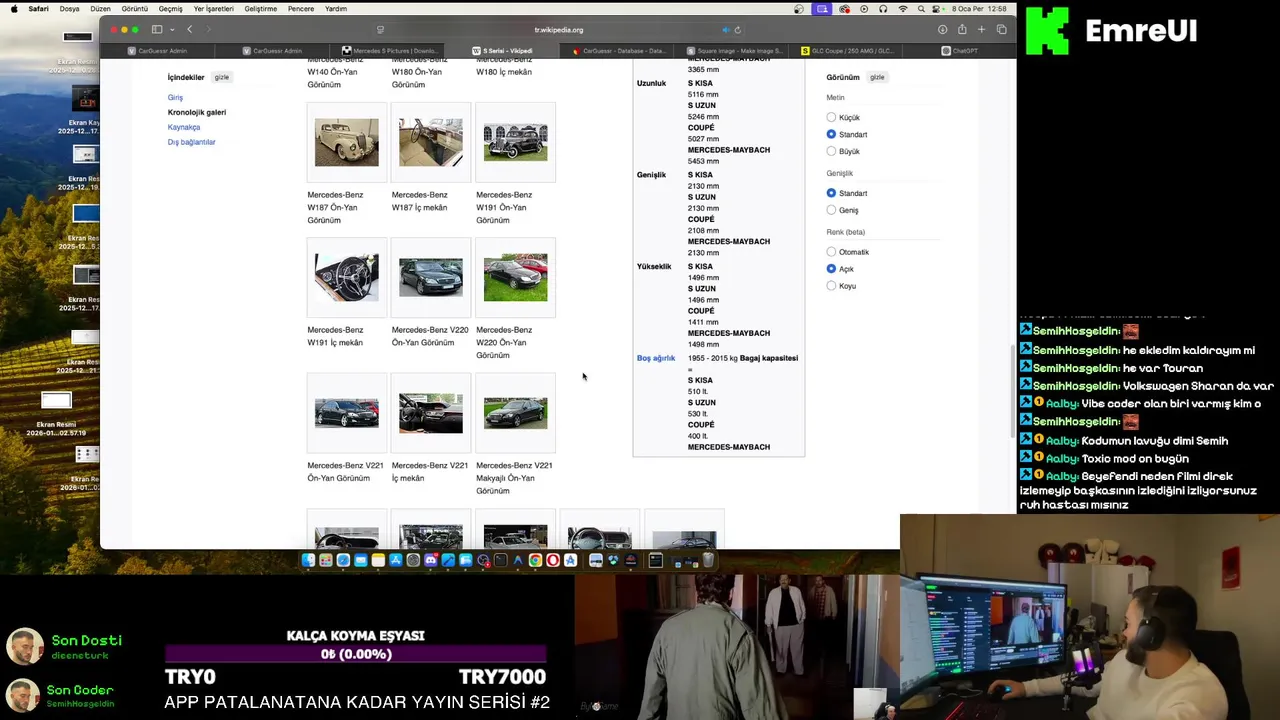Open Mercedes-Benz W220 Ön-Yan thumbnail
The image size is (1280, 720).
(x=515, y=277)
